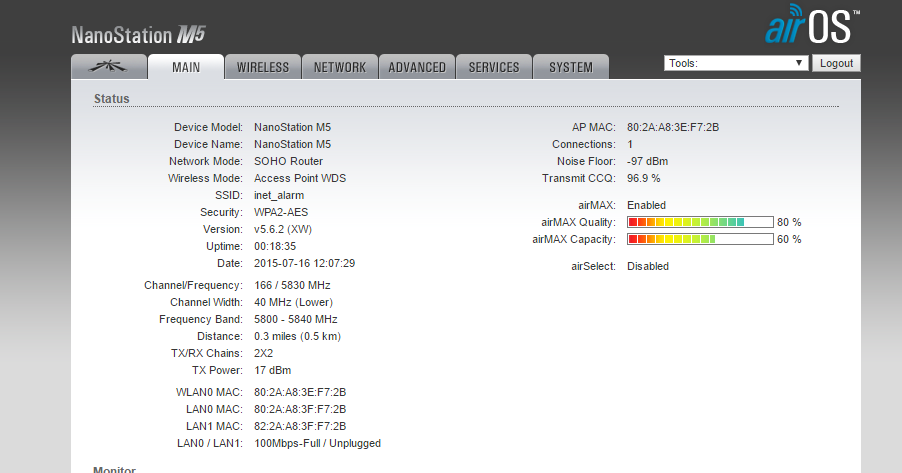The width and height of the screenshot is (902, 473).
Task: Click the LAN0 MAC address value
Action: [300, 410]
